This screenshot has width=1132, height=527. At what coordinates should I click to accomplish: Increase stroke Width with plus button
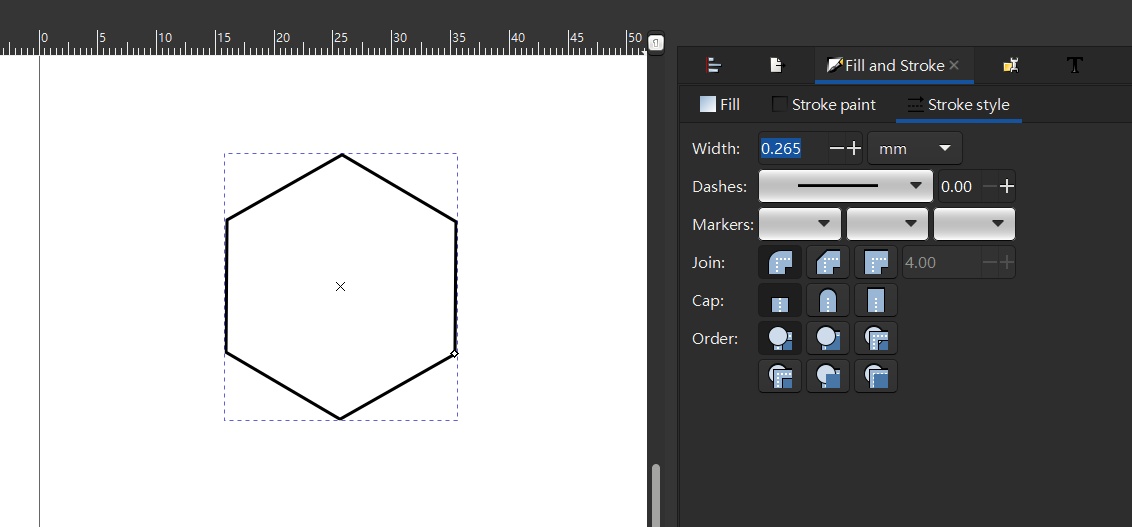[x=854, y=149]
